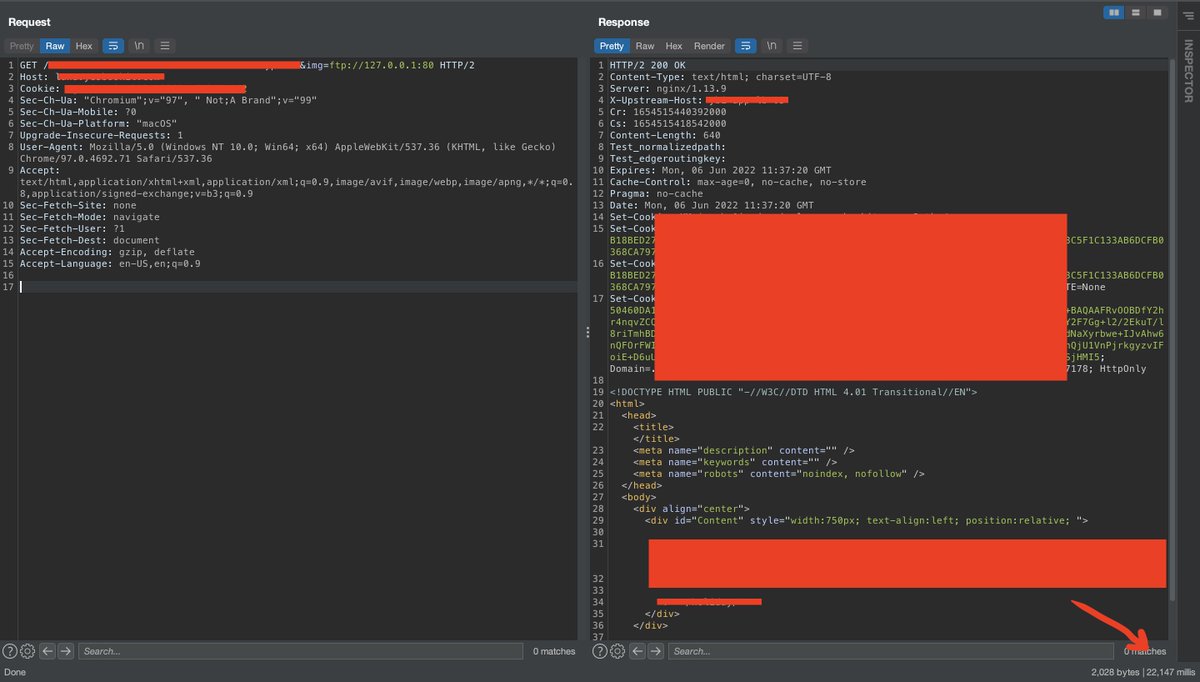Show non-printable characters in Response panel
The width and height of the screenshot is (1200, 682).
point(771,46)
